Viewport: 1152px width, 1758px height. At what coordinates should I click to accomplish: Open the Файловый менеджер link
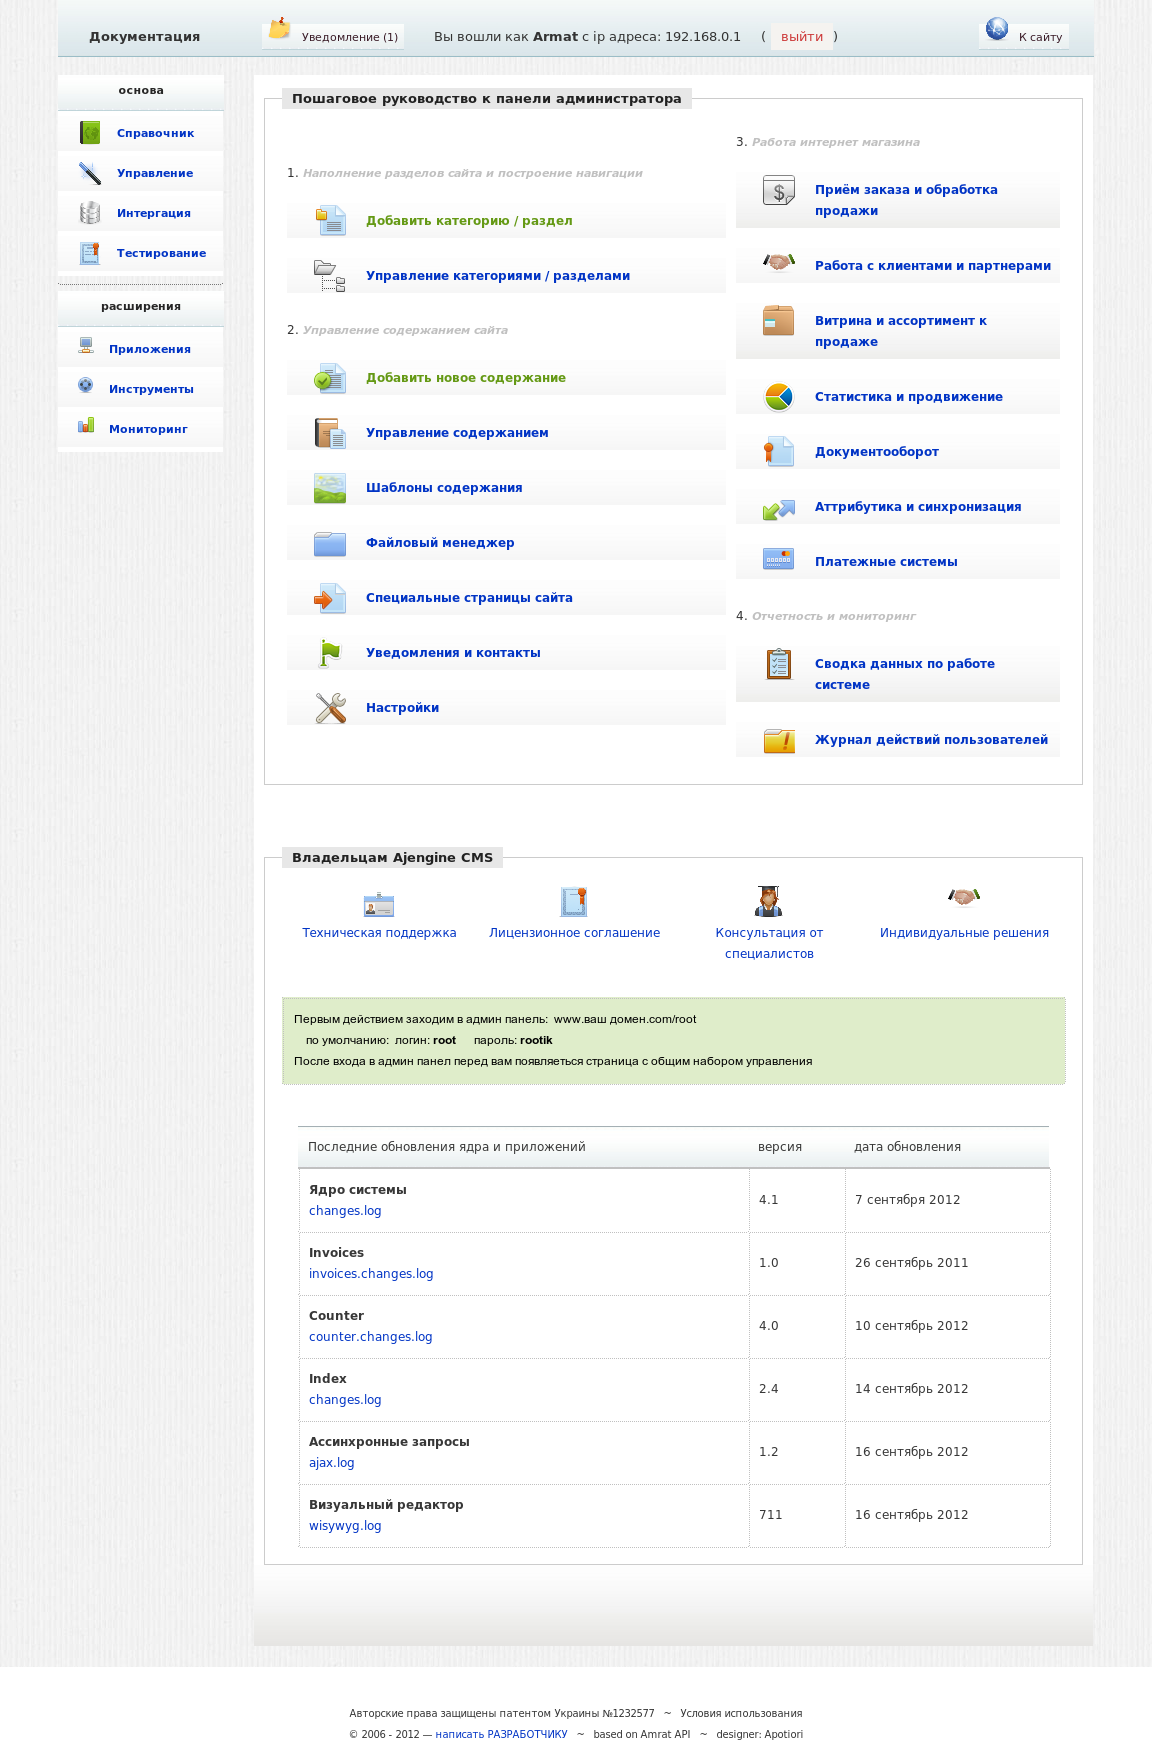pyautogui.click(x=440, y=543)
